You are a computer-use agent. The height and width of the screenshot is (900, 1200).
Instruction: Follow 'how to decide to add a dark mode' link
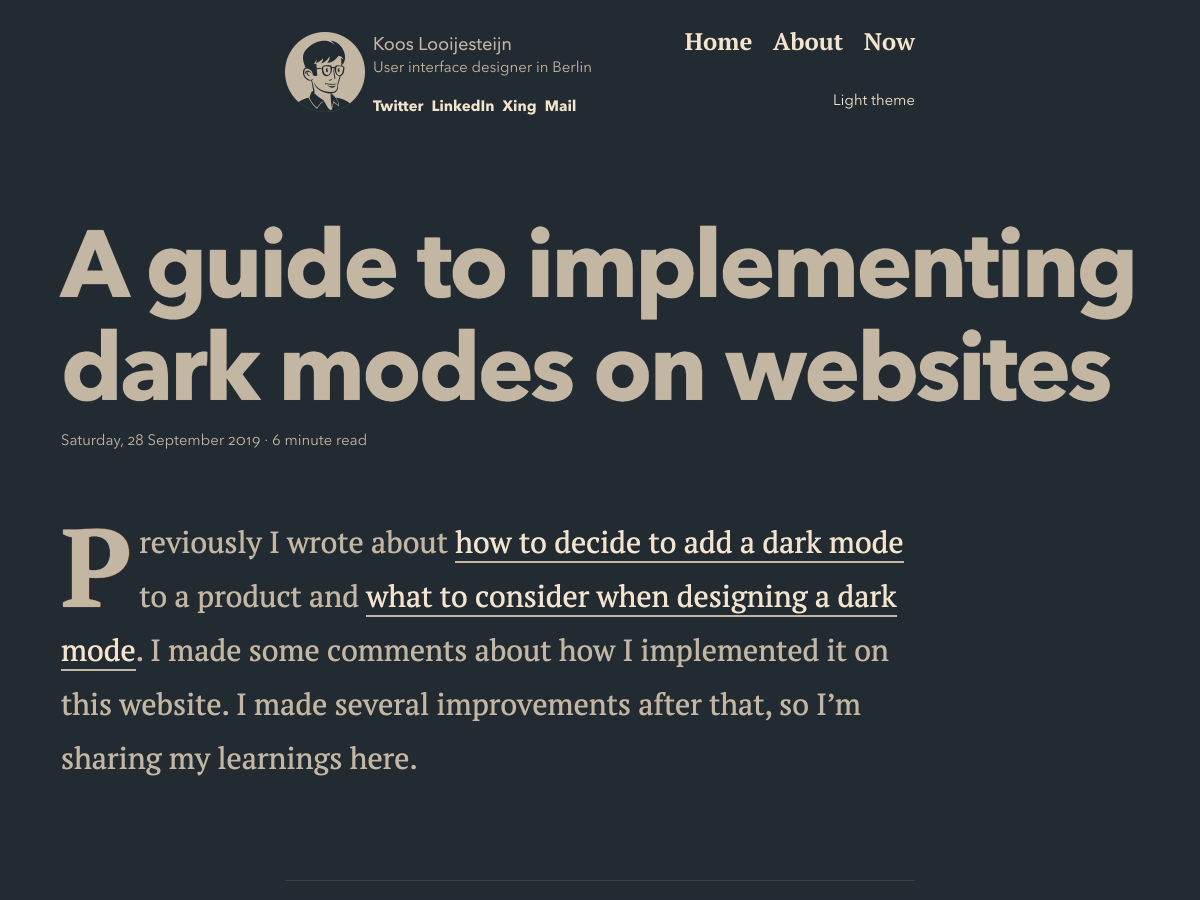tap(679, 544)
